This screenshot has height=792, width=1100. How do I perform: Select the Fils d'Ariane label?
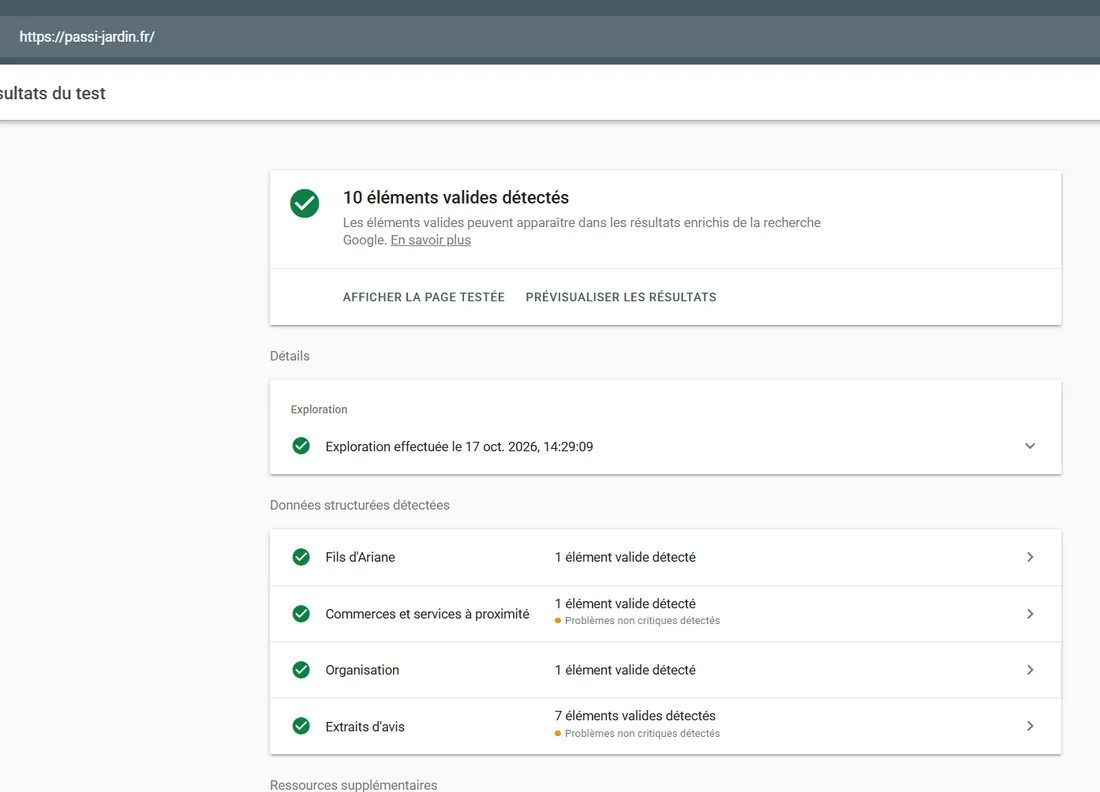pos(360,557)
